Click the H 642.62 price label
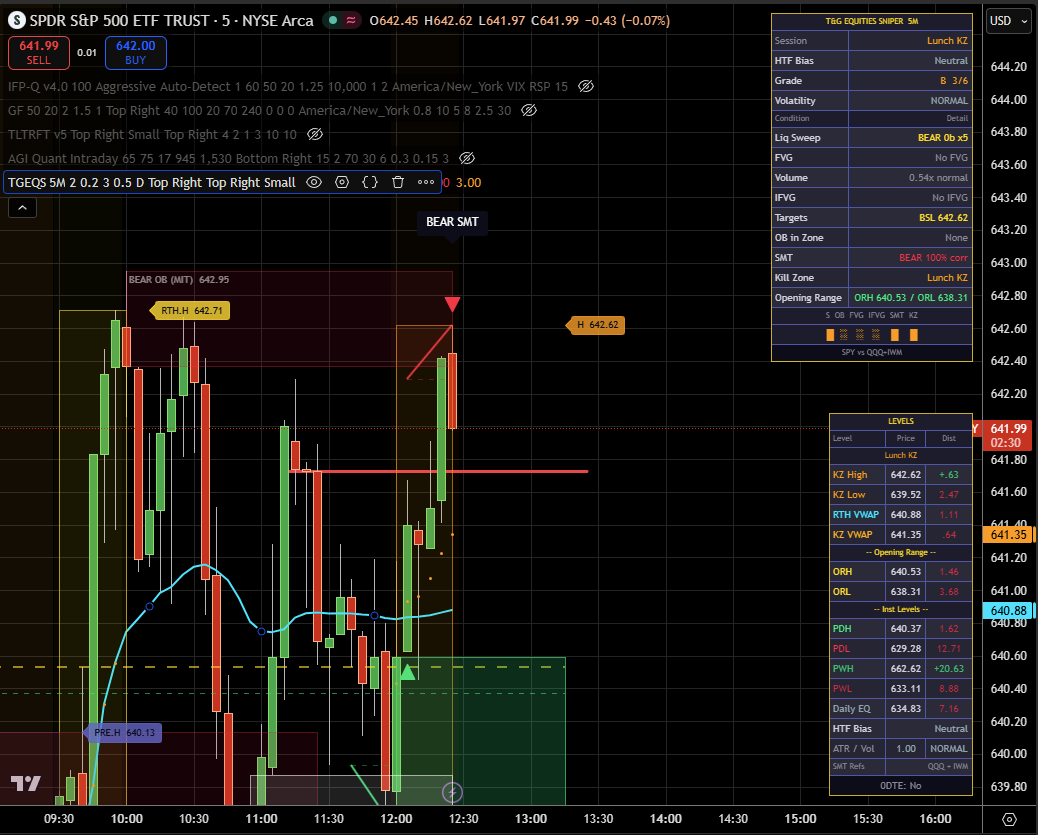This screenshot has height=835, width=1038. pyautogui.click(x=596, y=324)
